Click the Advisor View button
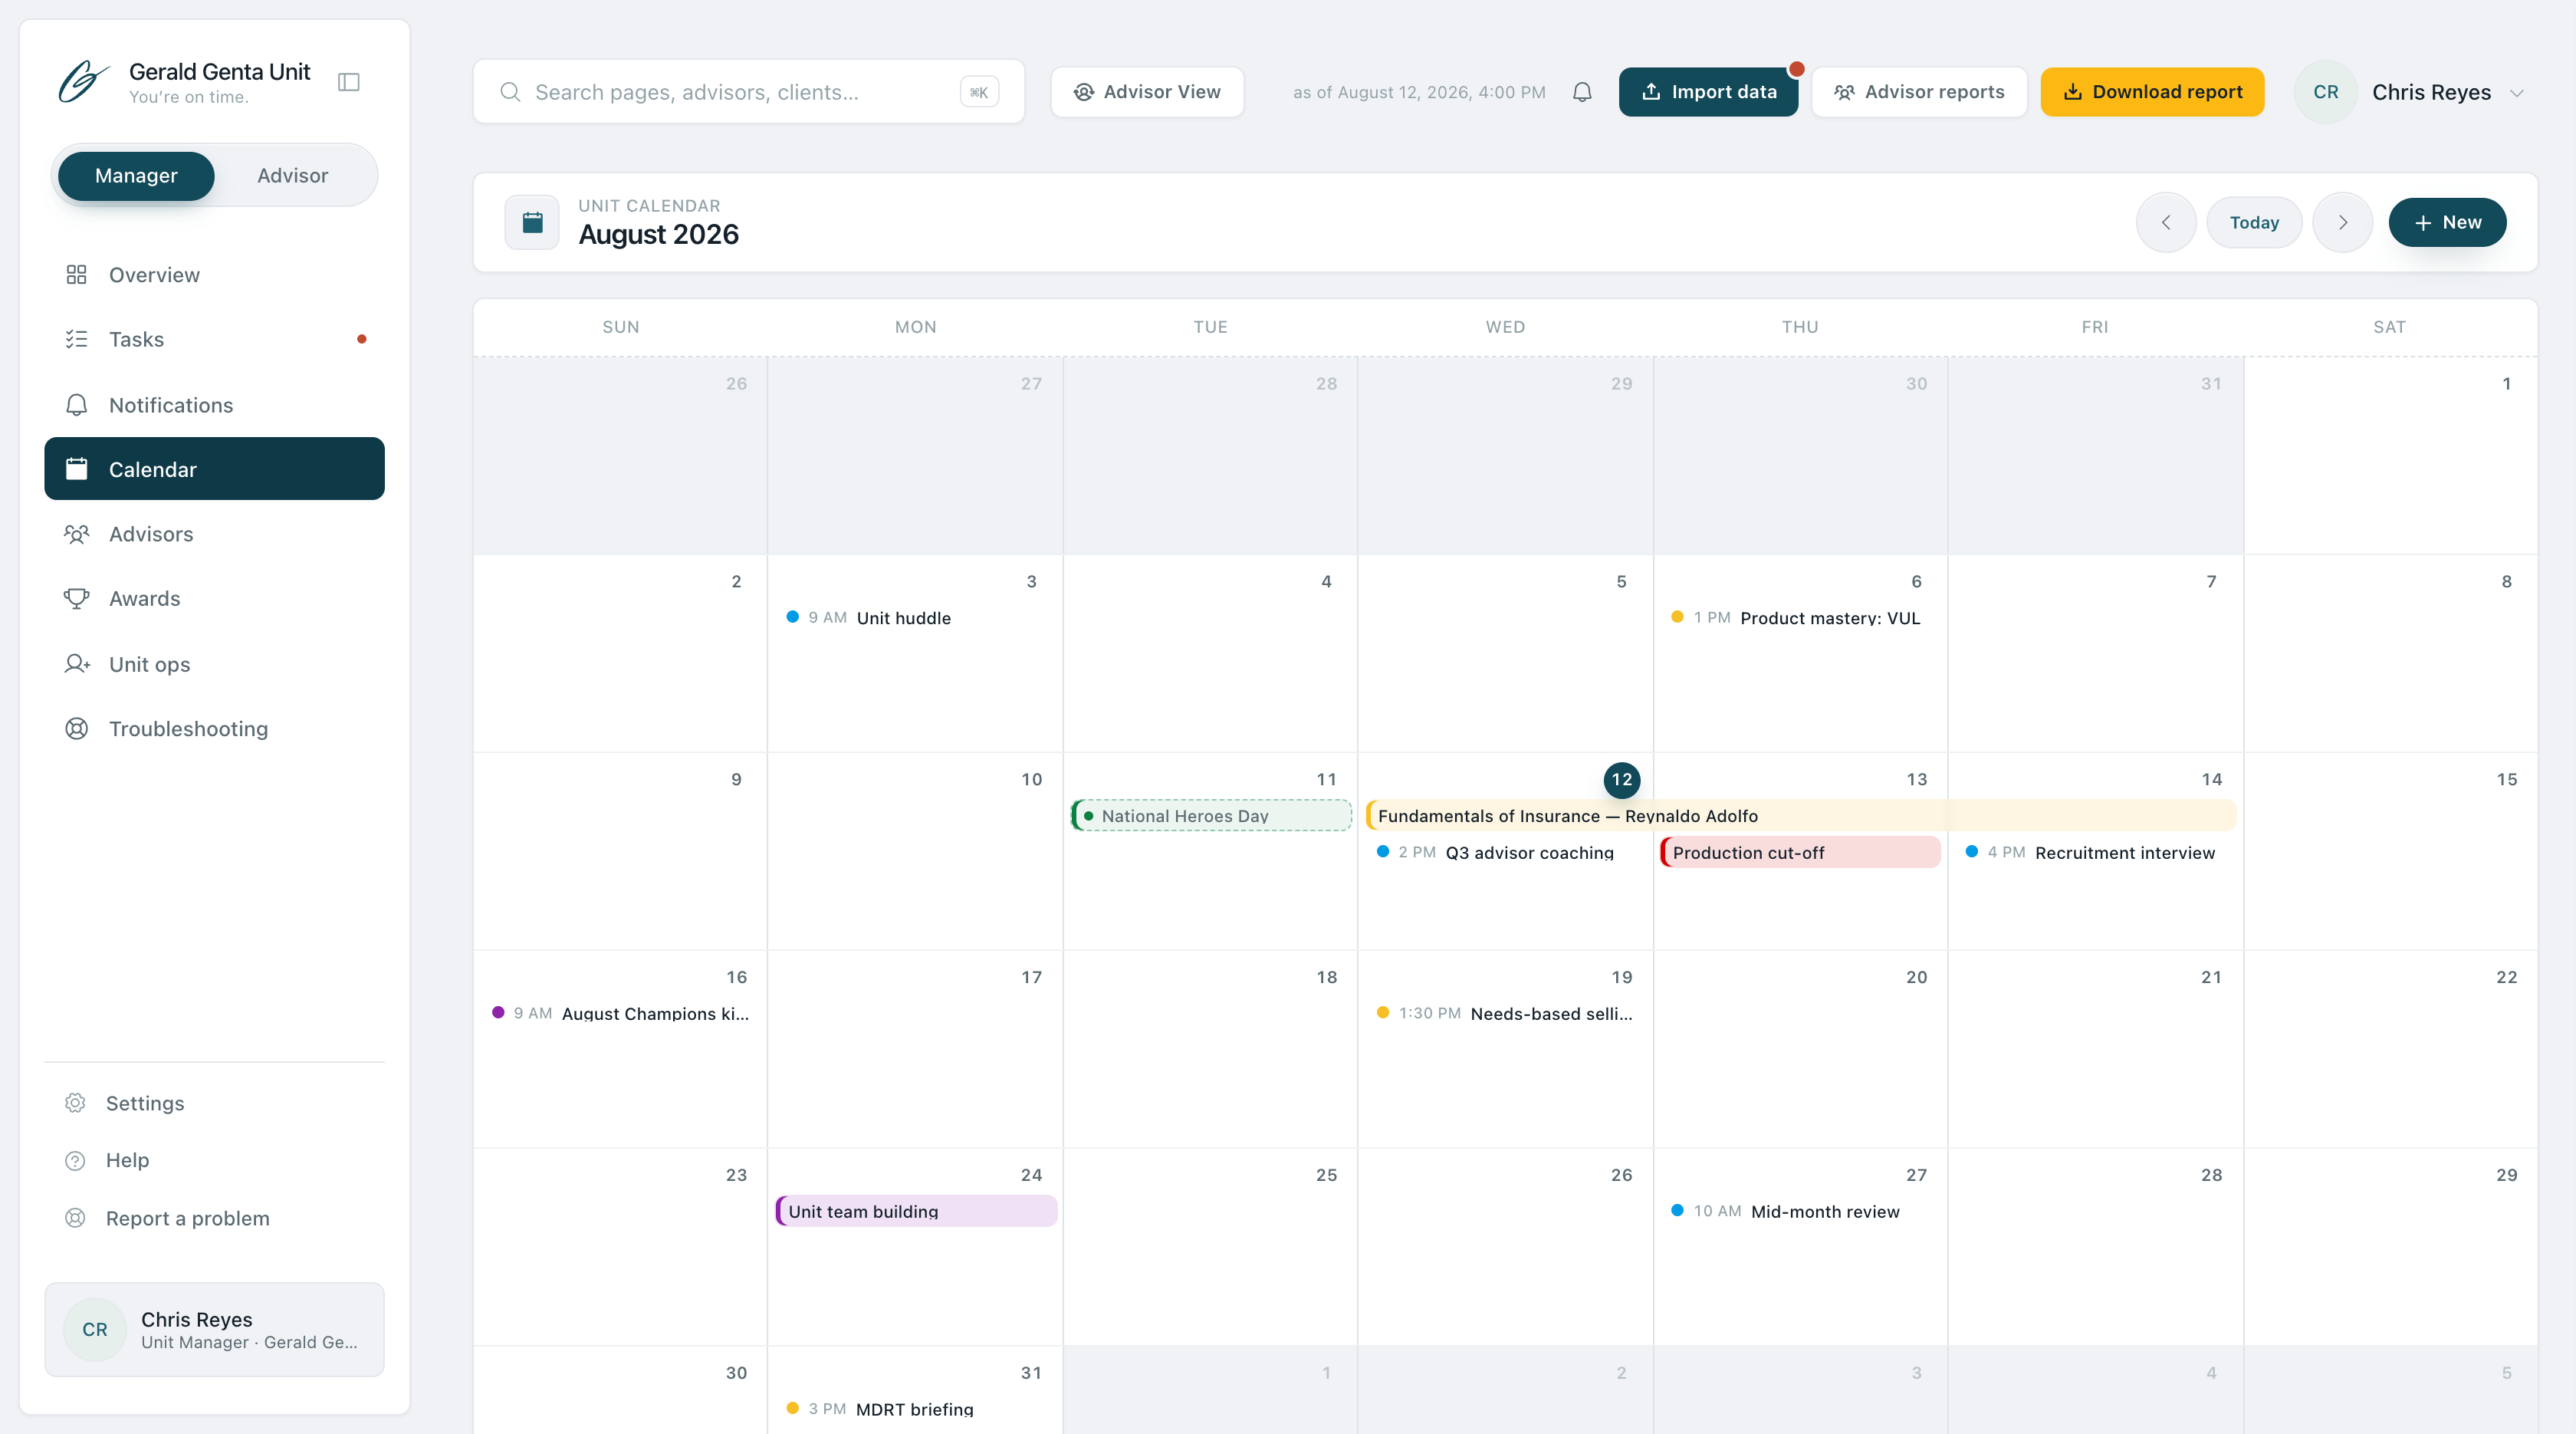This screenshot has height=1434, width=2576. 1147,92
